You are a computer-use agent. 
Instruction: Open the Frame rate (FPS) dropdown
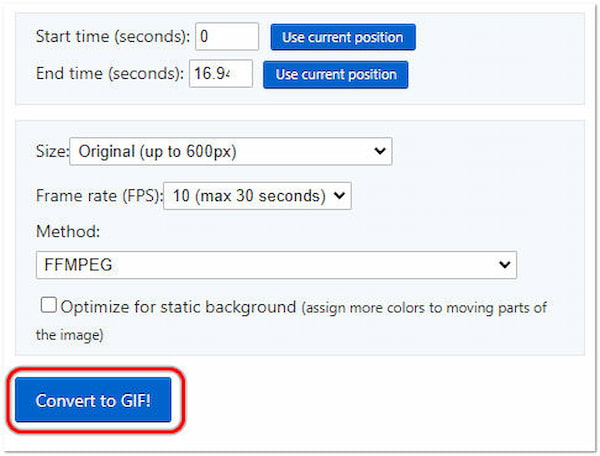pyautogui.click(x=257, y=195)
